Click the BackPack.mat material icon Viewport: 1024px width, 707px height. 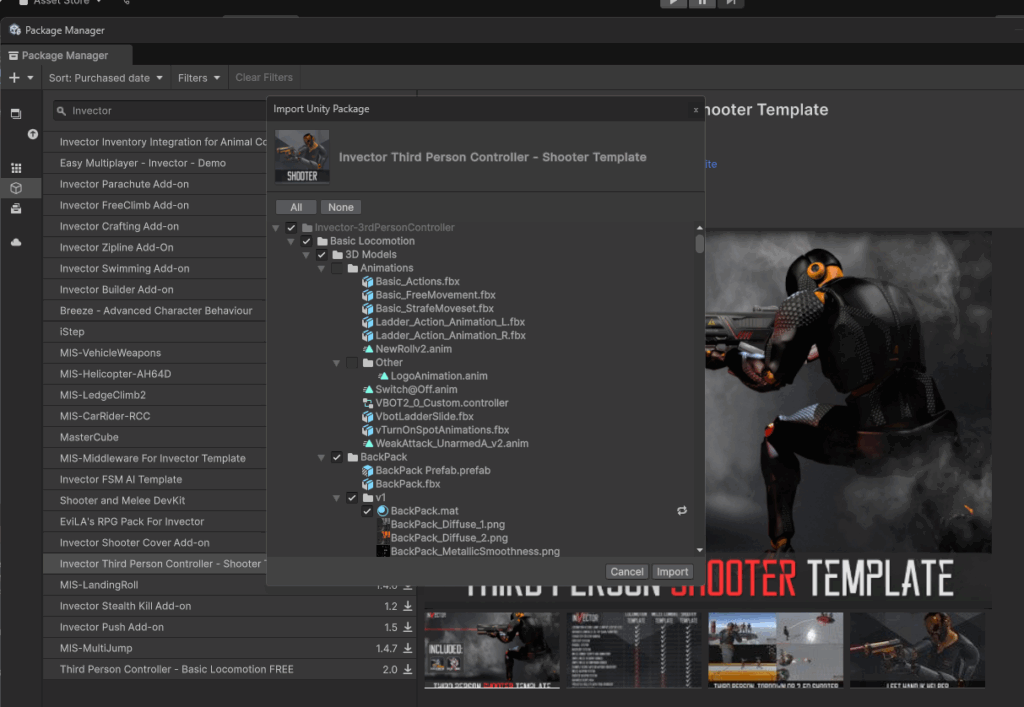tap(383, 511)
